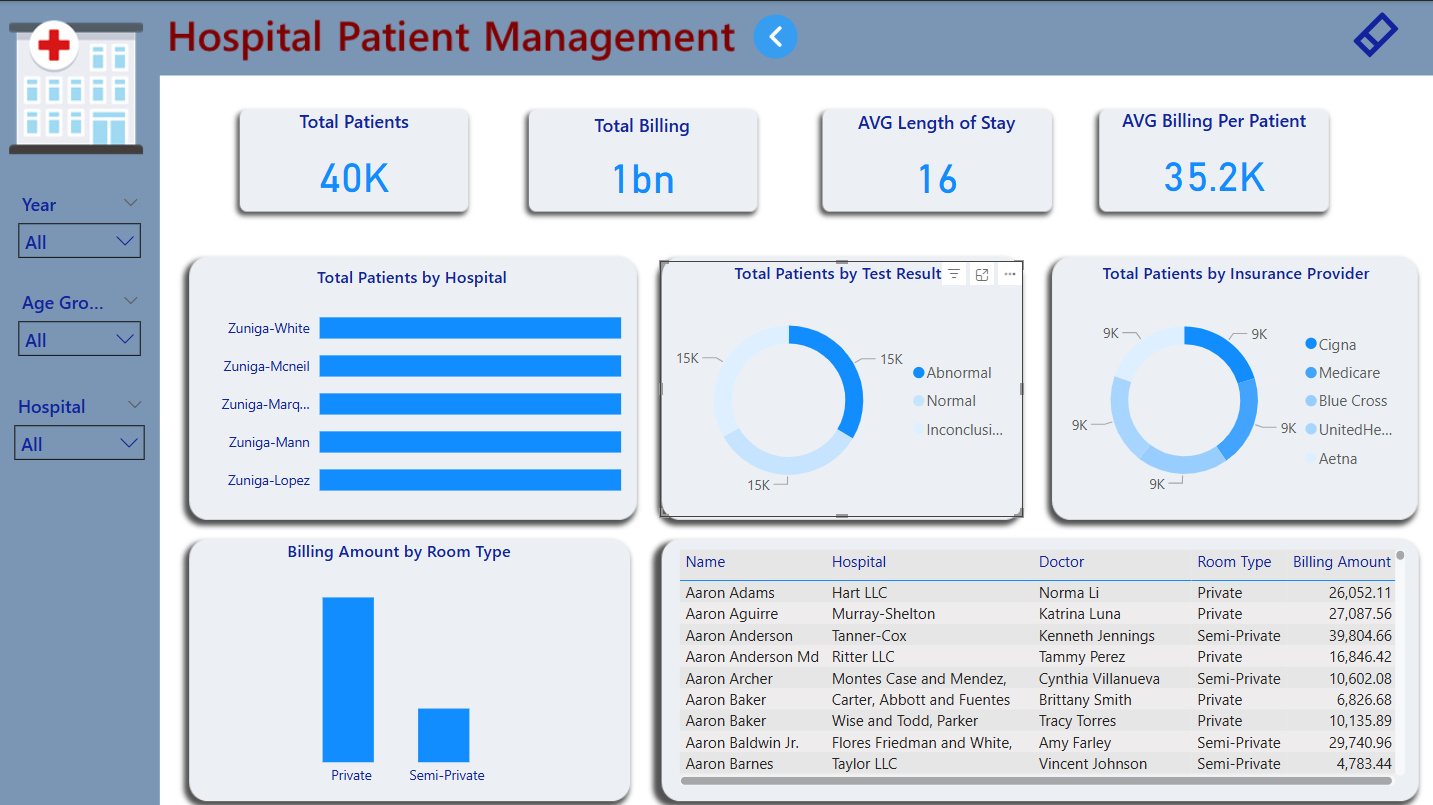
Task: Click the table vertical scrollbar thumb
Action: pos(1400,556)
